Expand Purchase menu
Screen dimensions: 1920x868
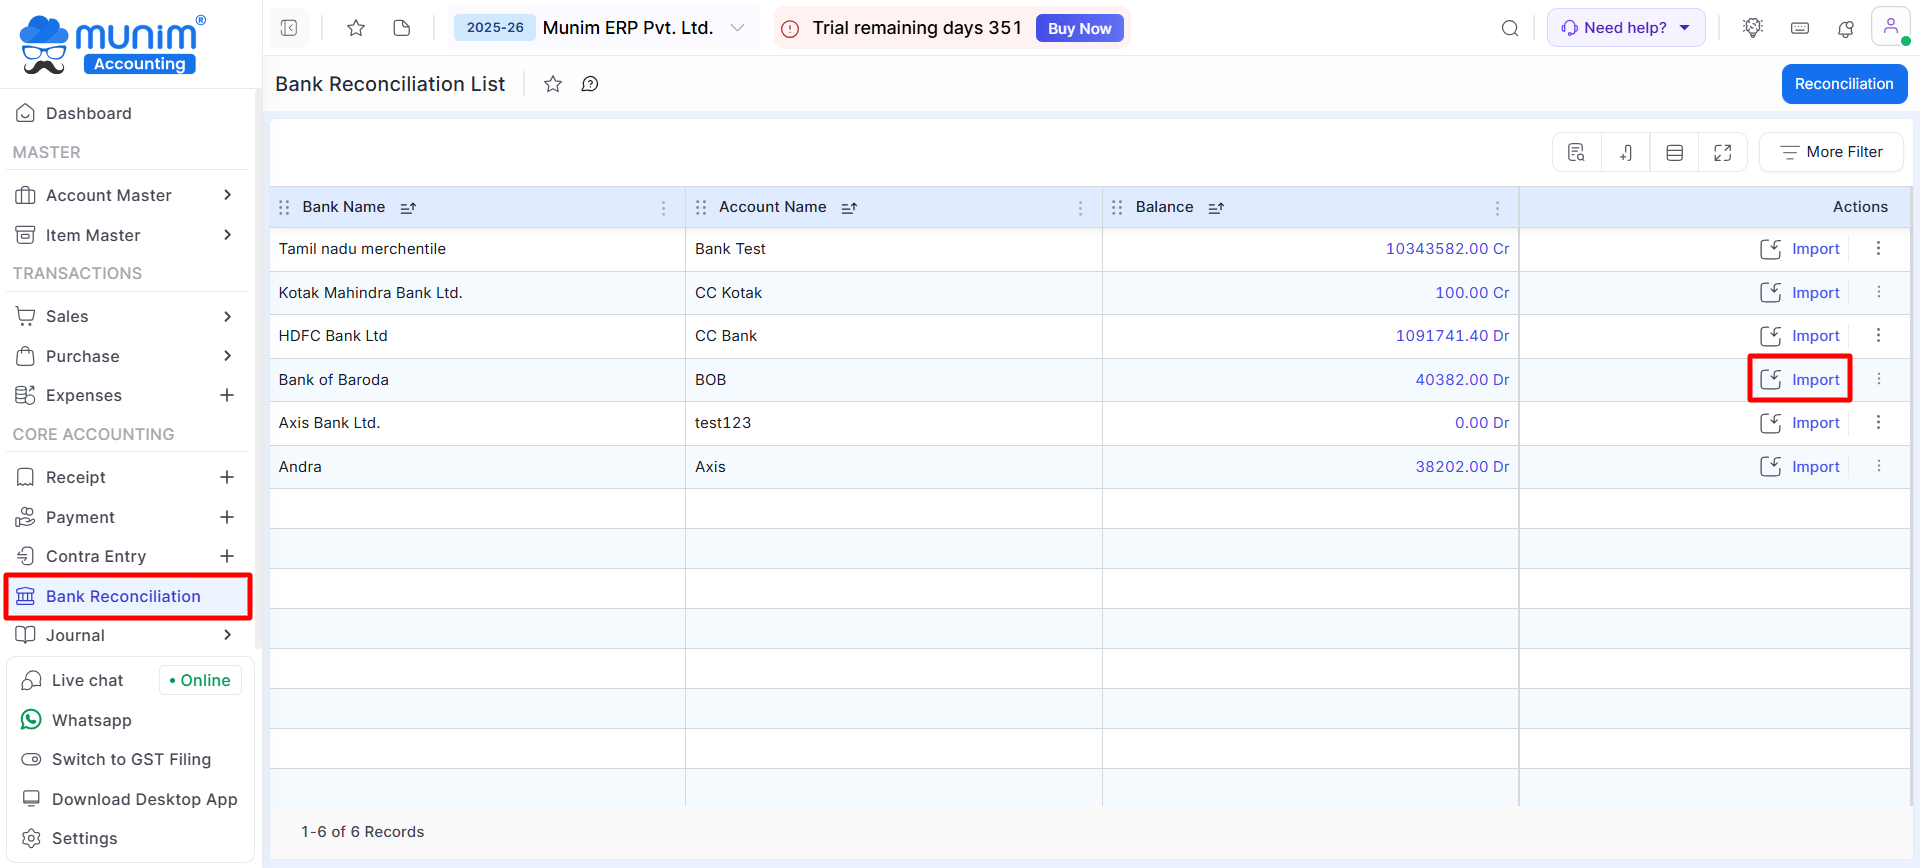click(228, 356)
